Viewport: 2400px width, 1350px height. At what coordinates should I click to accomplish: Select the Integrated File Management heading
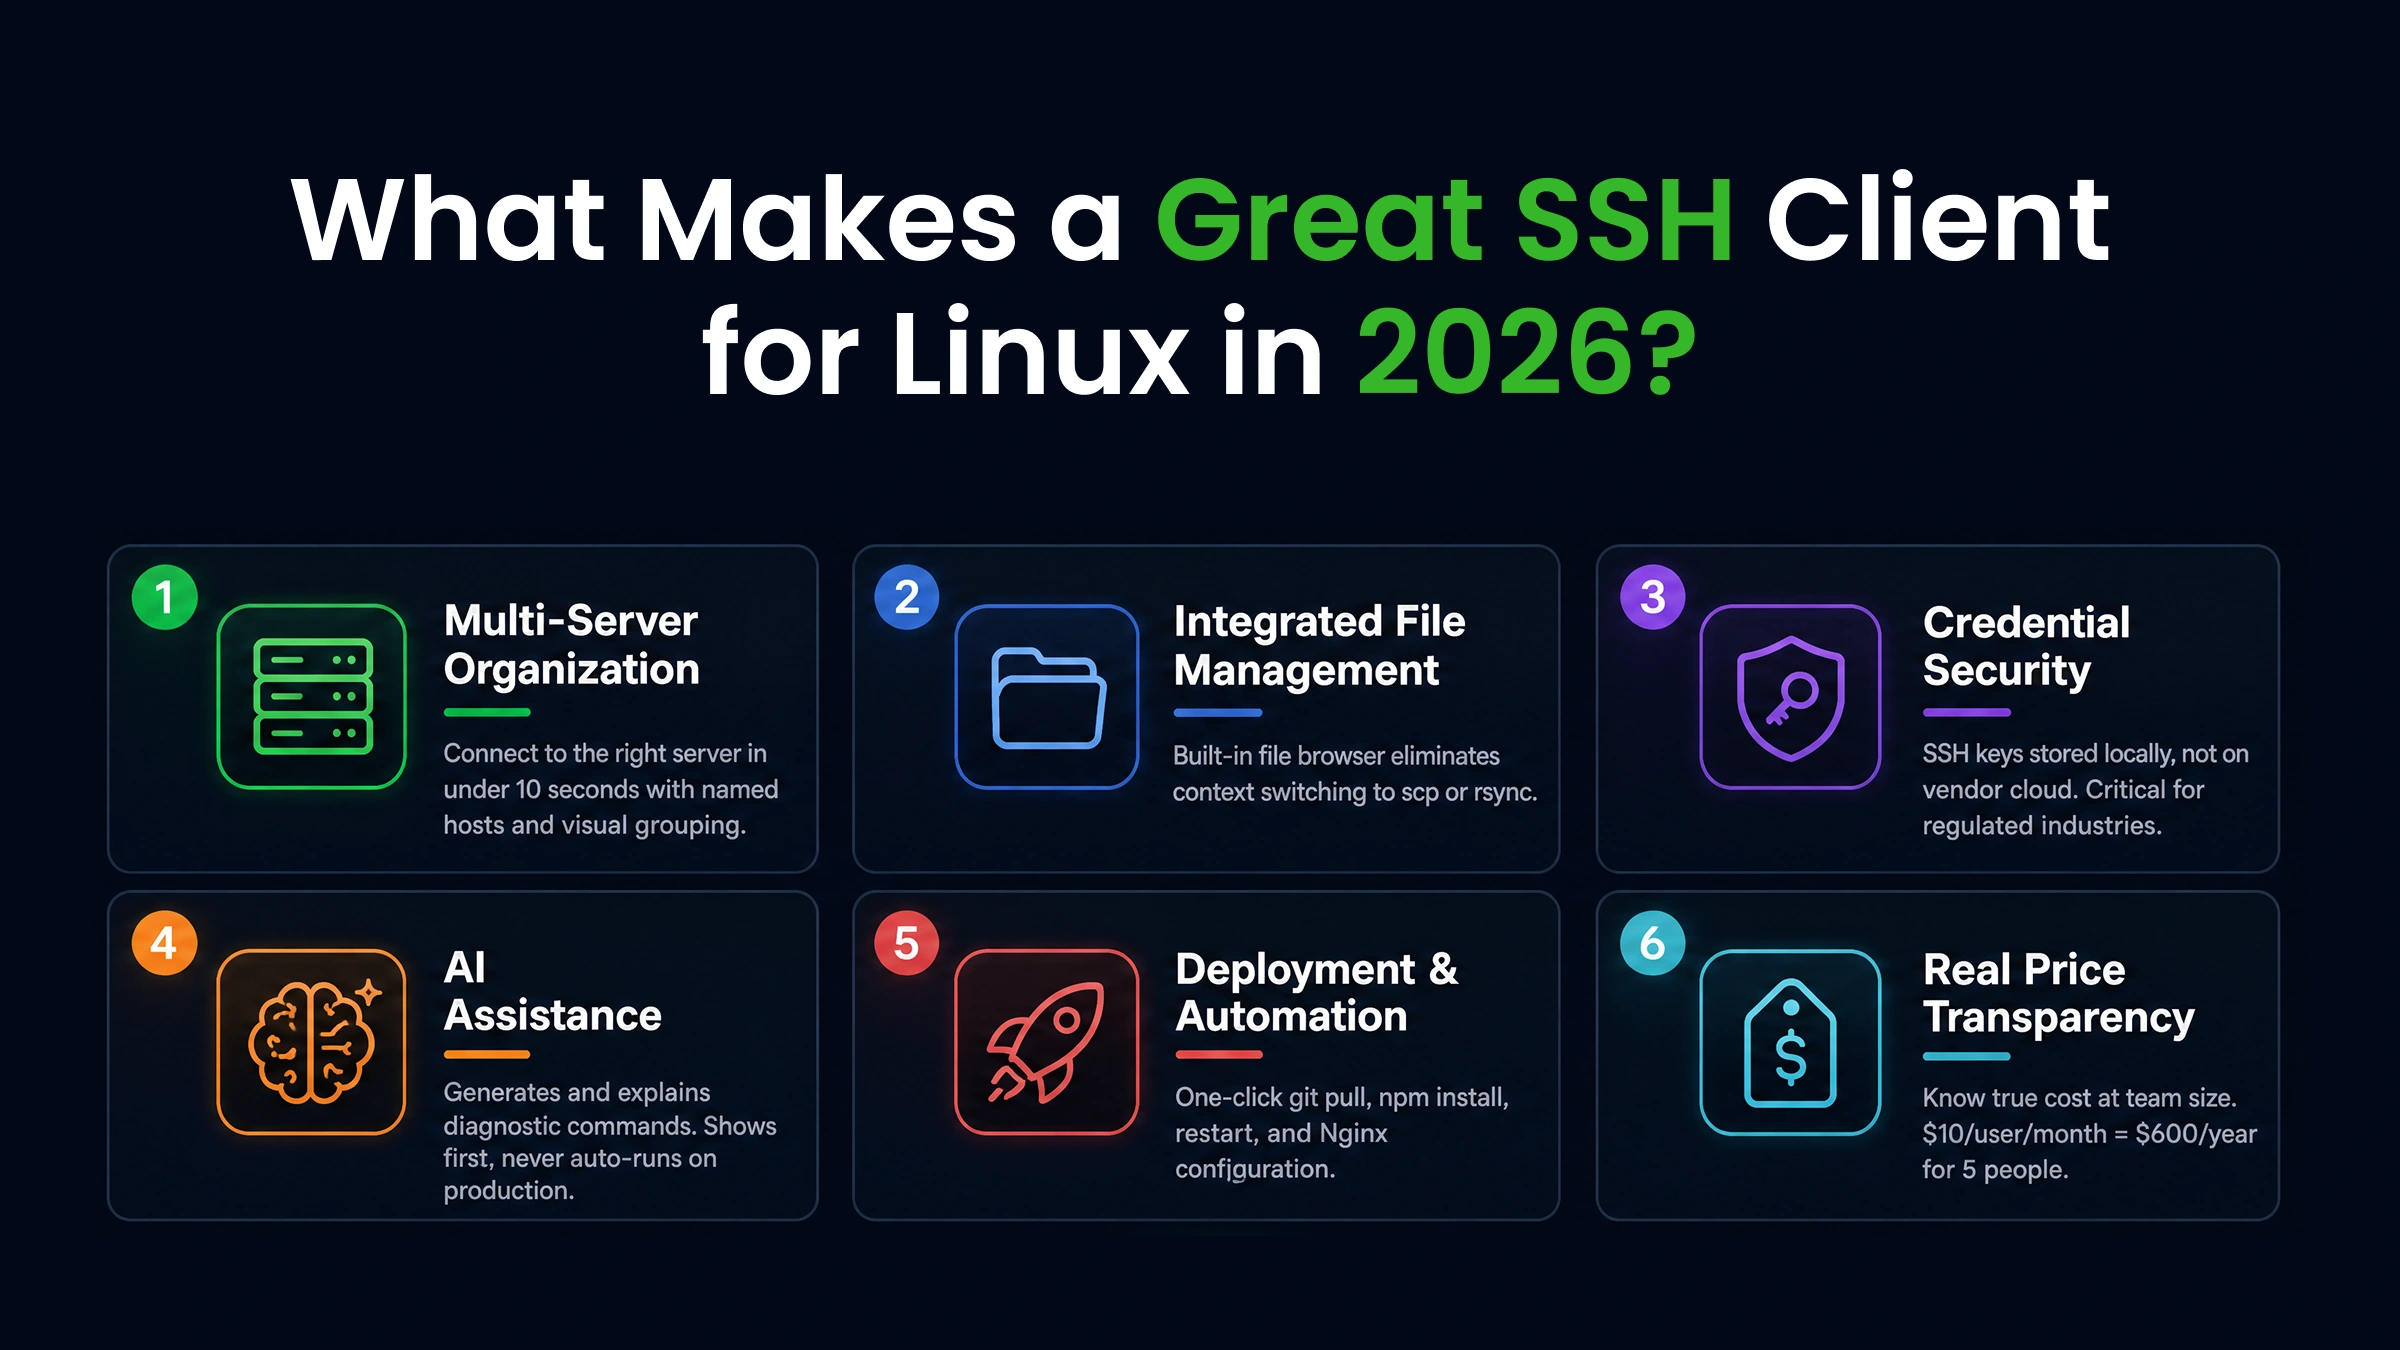[1319, 645]
